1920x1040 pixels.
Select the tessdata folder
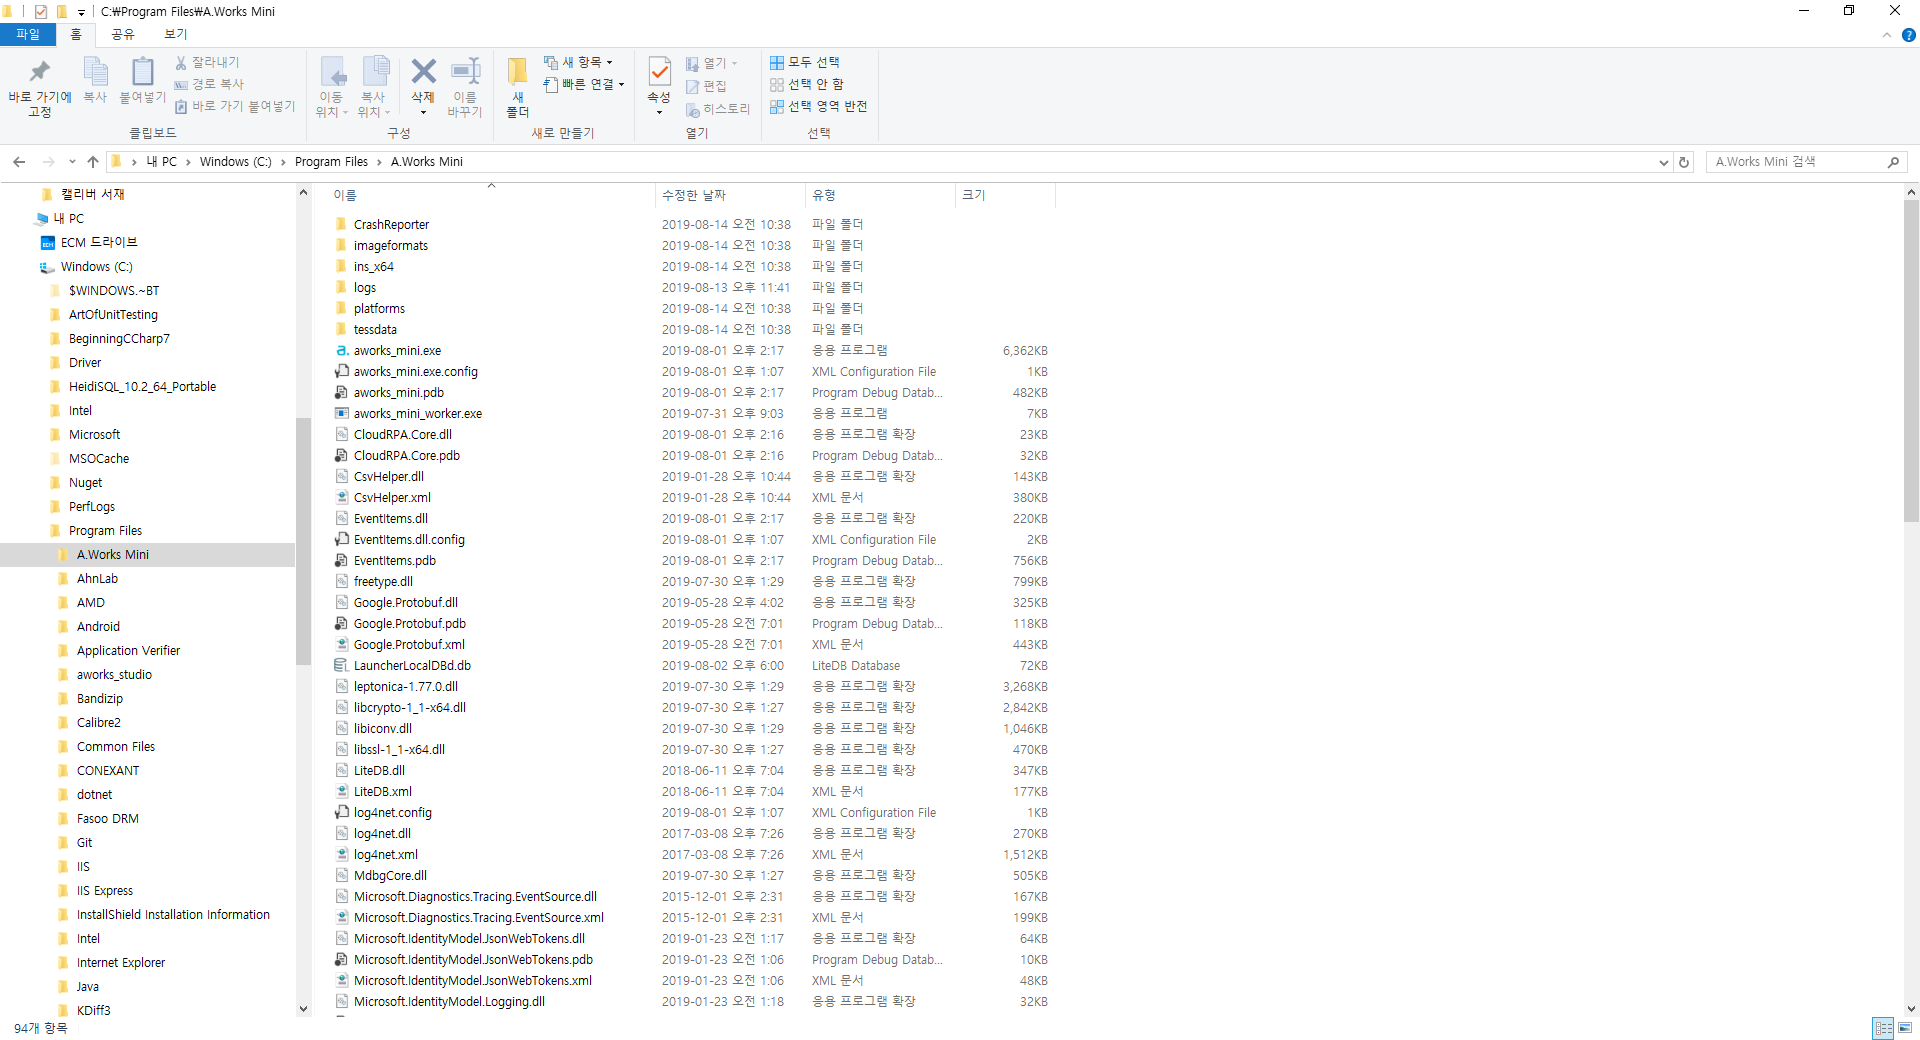tap(375, 329)
